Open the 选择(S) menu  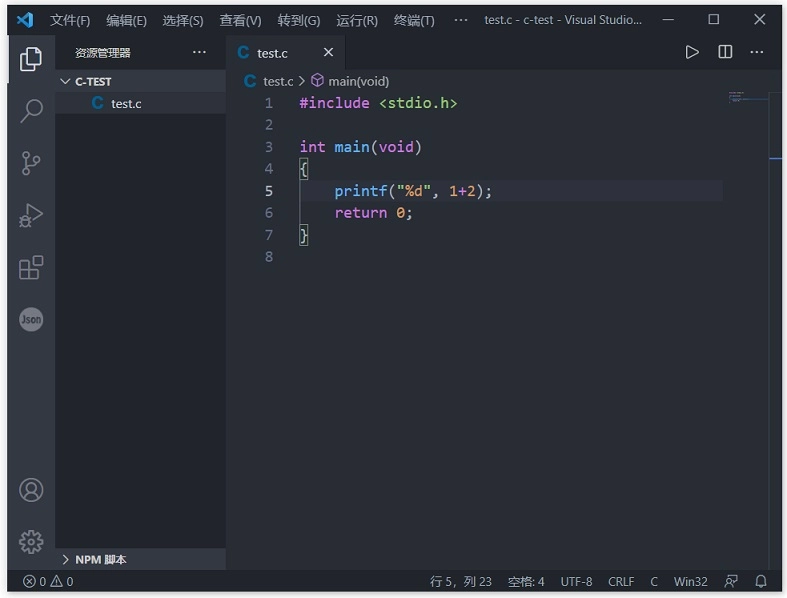click(183, 20)
